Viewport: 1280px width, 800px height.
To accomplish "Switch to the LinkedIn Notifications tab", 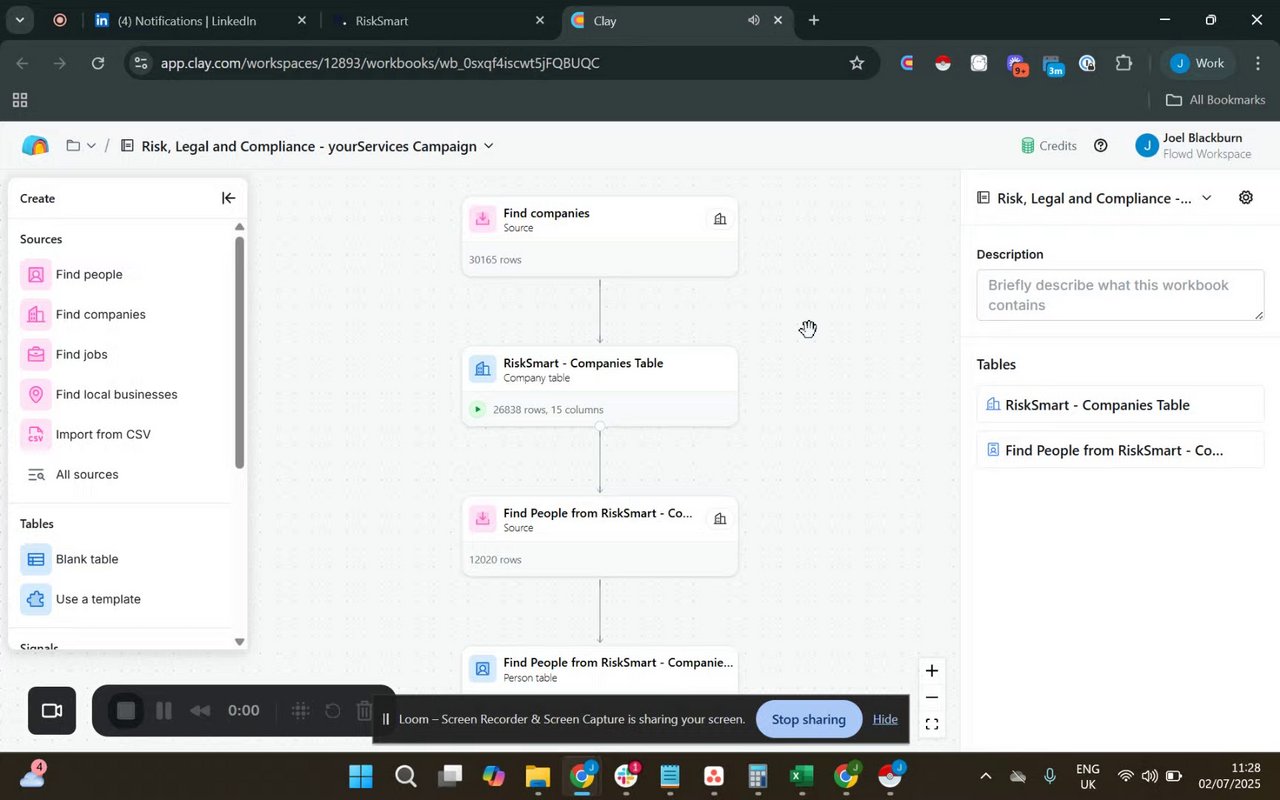I will point(200,20).
